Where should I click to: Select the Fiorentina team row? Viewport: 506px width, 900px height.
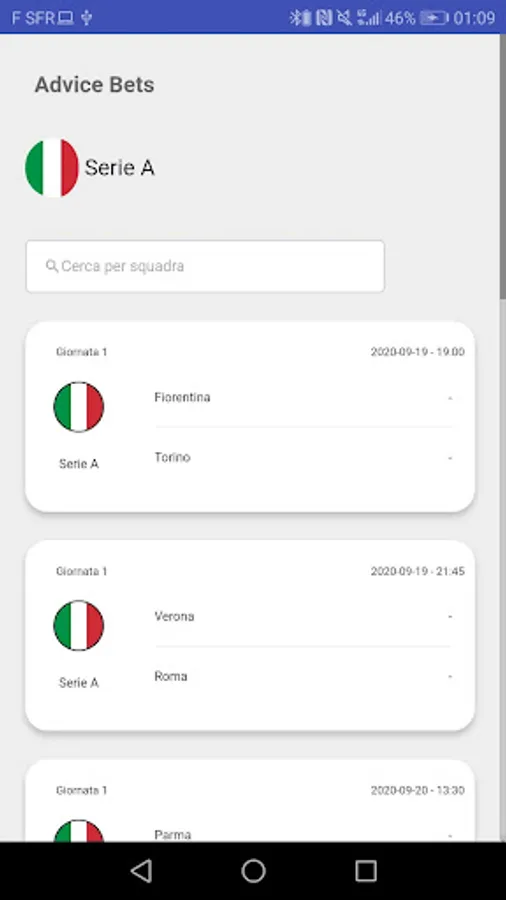(303, 398)
